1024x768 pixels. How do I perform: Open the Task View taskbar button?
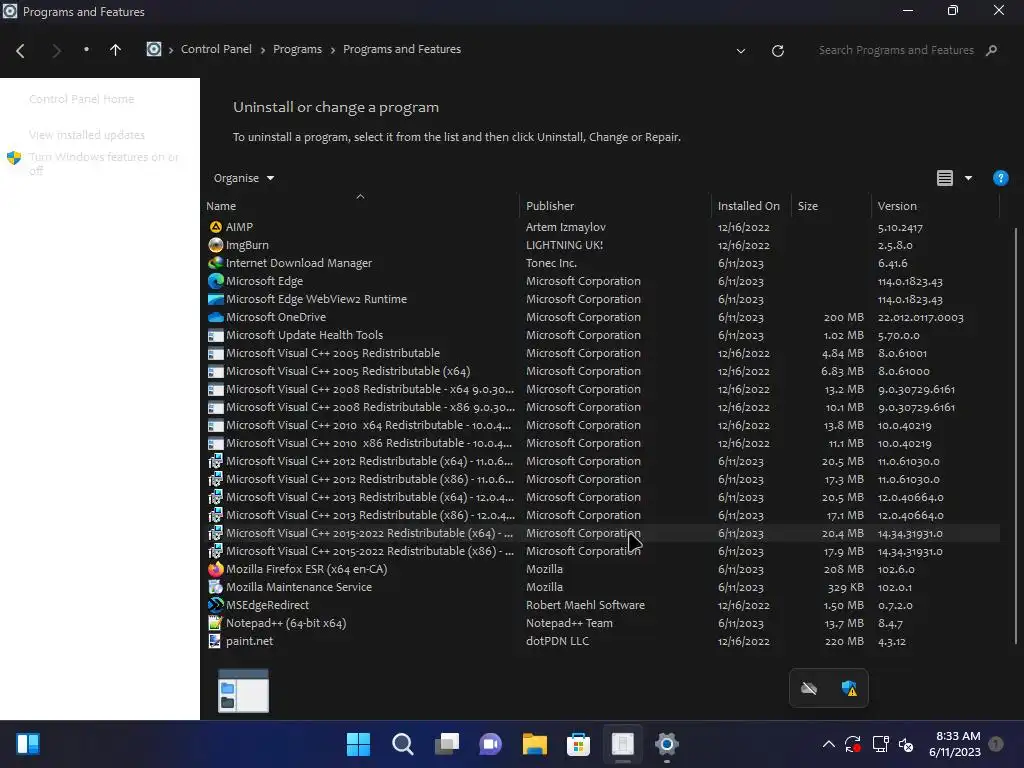447,744
